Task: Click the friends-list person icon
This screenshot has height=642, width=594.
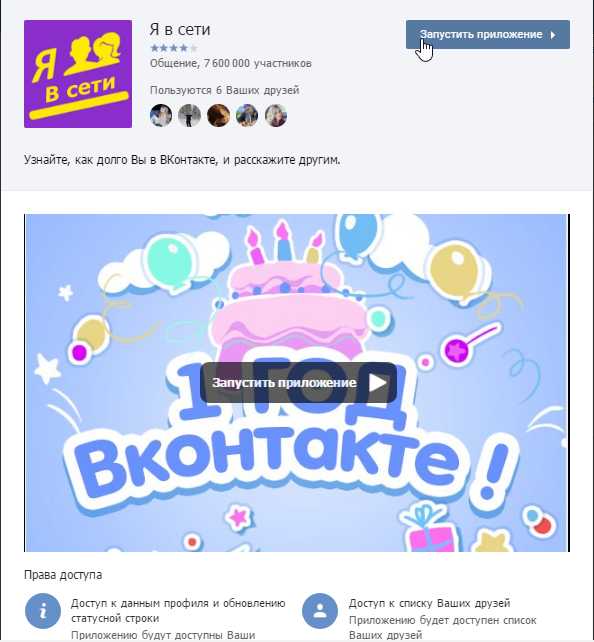Action: (320, 611)
